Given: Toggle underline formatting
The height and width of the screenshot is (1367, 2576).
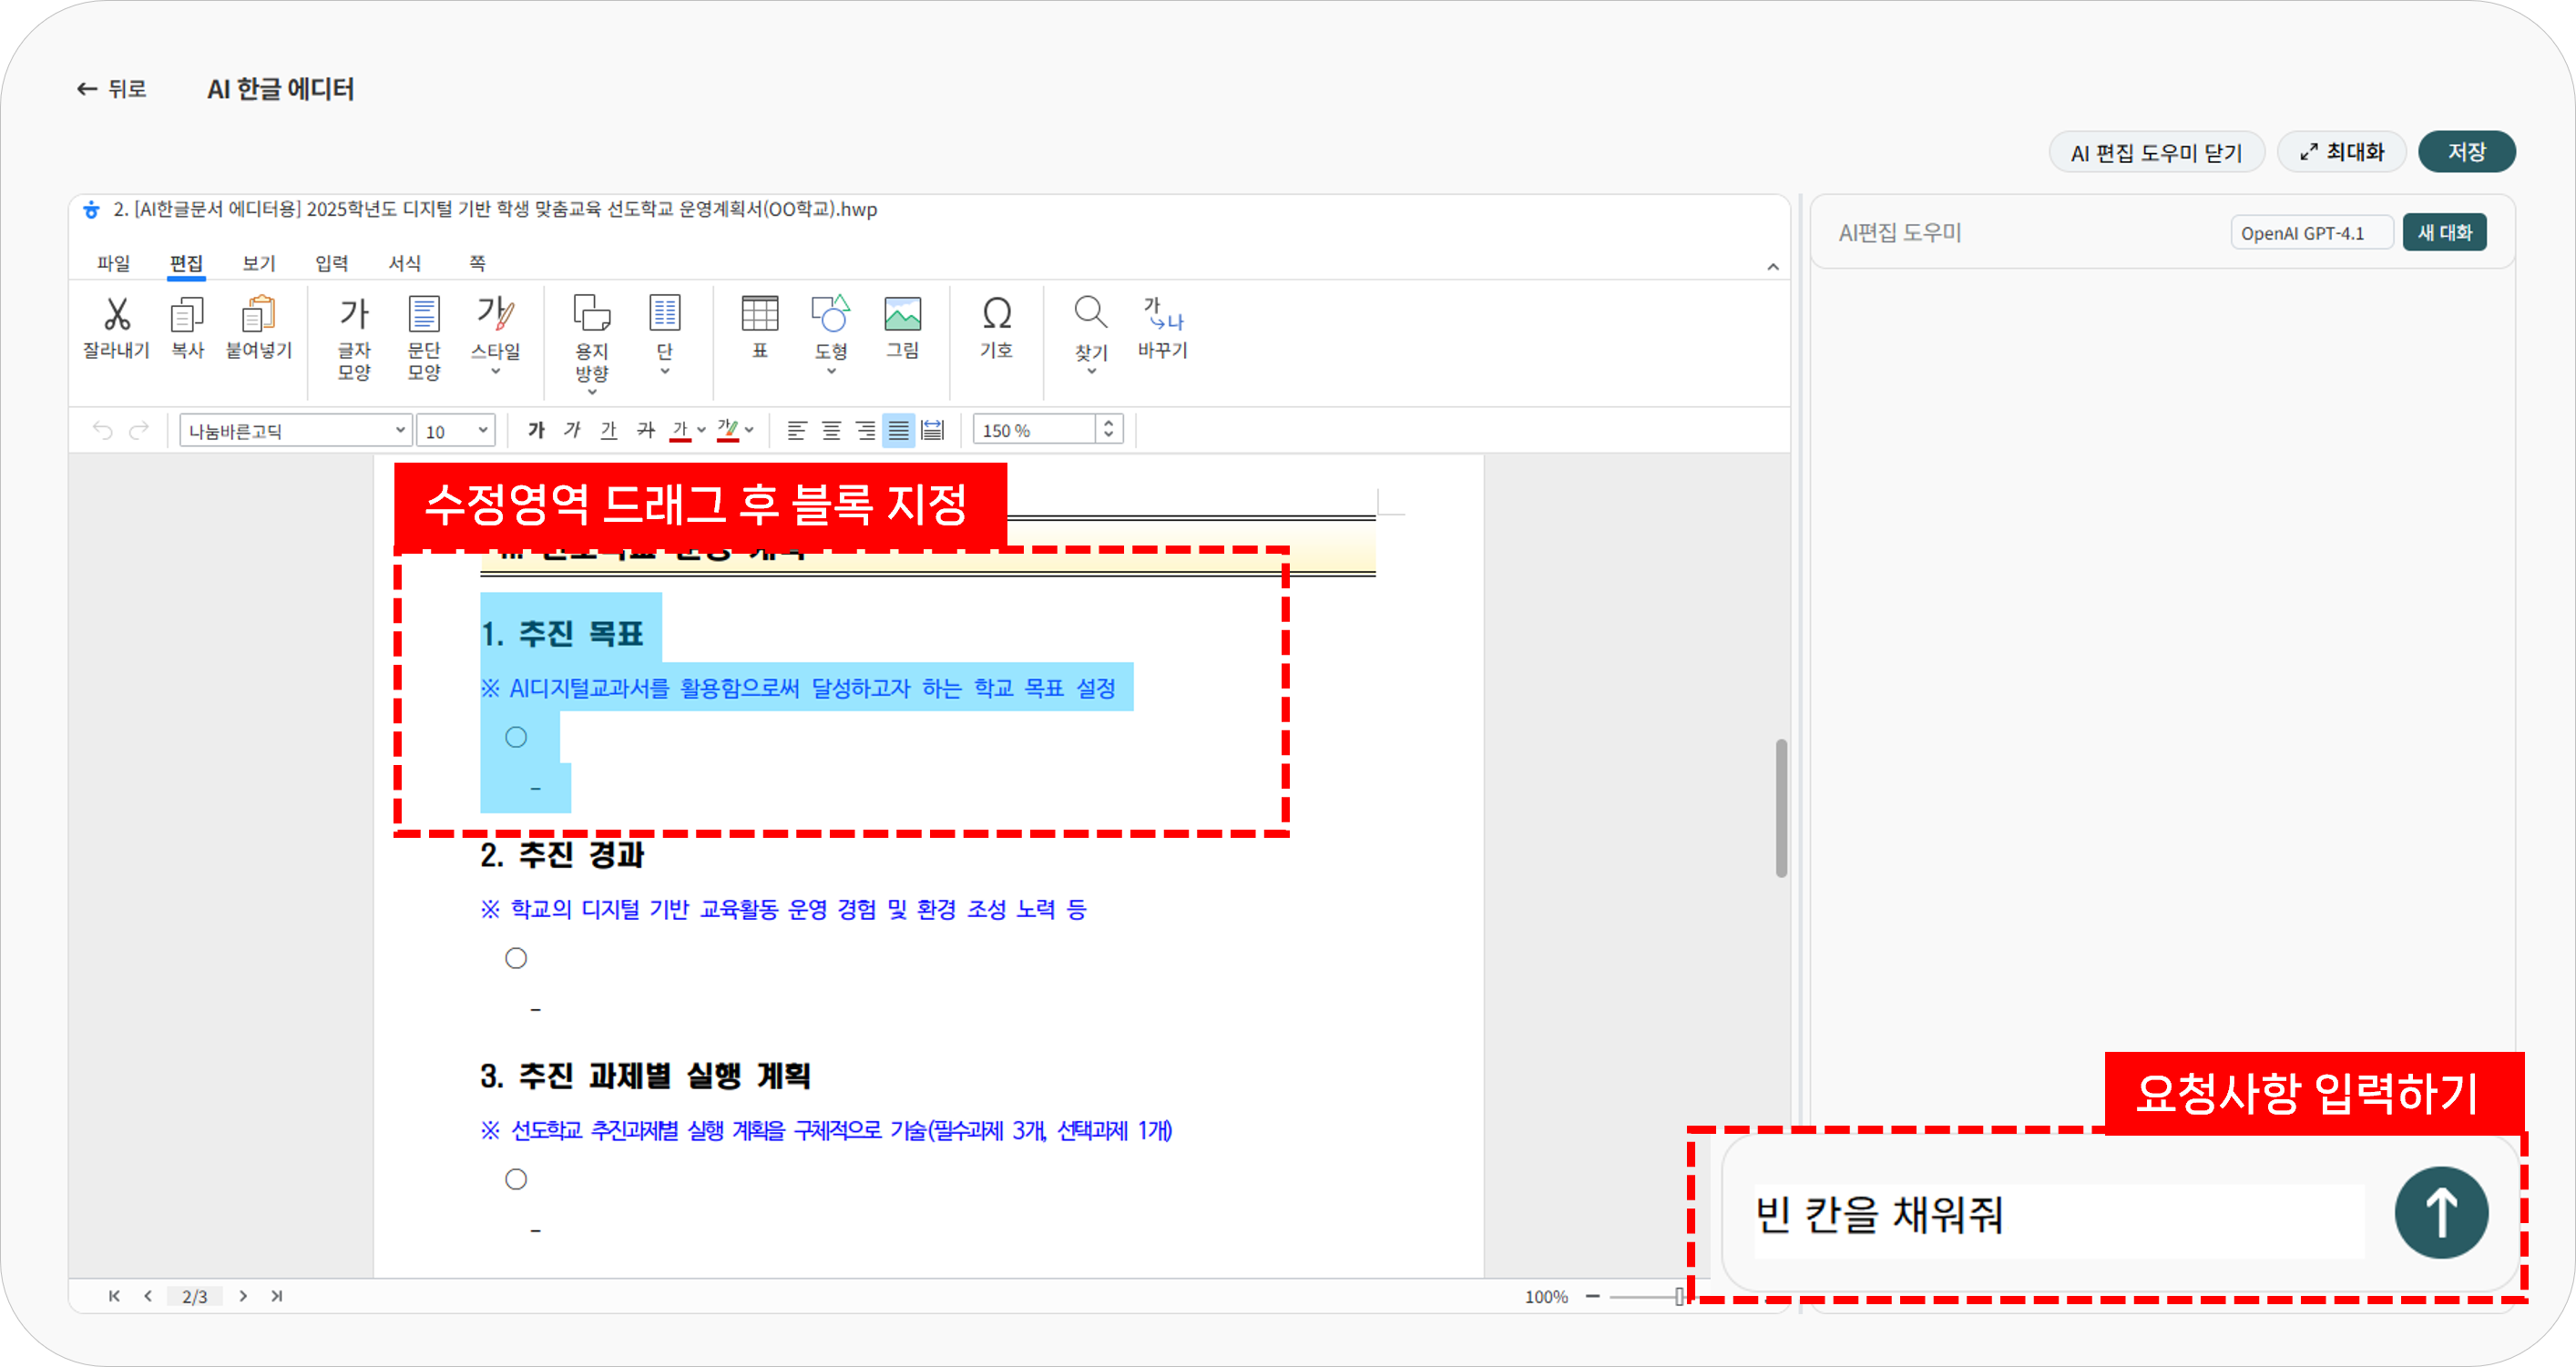Looking at the screenshot, I should [608, 430].
